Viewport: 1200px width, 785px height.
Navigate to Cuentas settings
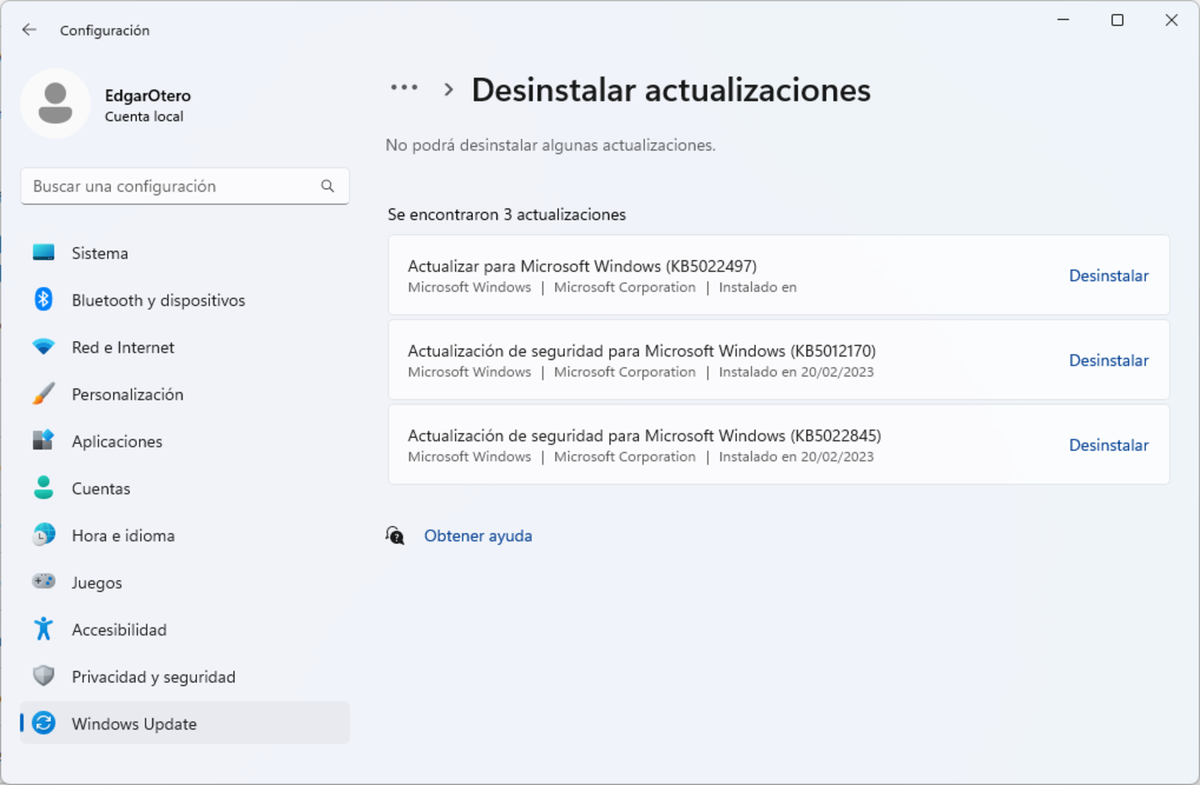(185, 488)
